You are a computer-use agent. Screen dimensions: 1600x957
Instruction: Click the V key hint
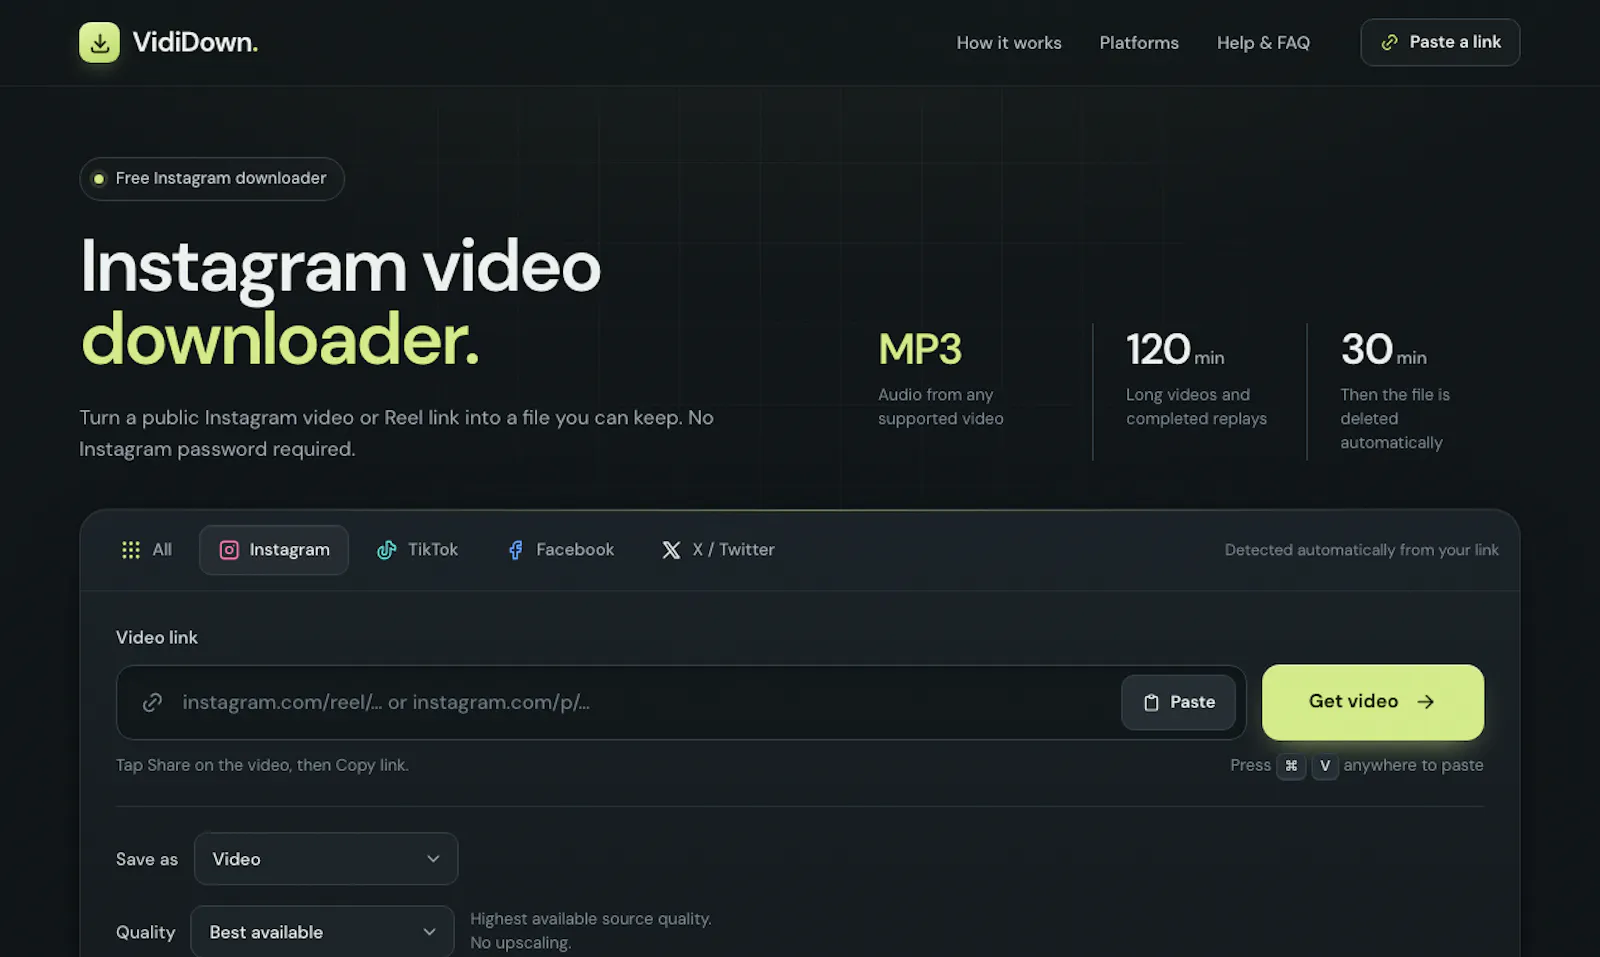[1325, 766]
